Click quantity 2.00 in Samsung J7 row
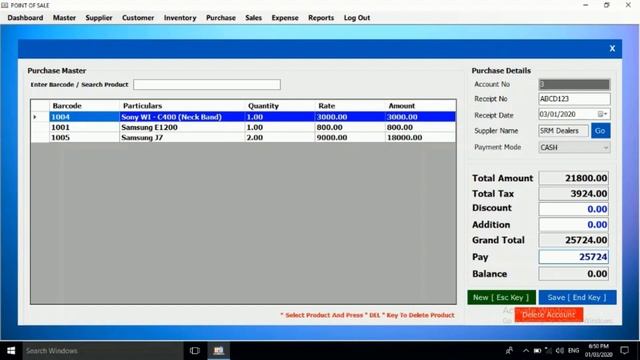Image resolution: width=640 pixels, height=360 pixels. point(280,138)
